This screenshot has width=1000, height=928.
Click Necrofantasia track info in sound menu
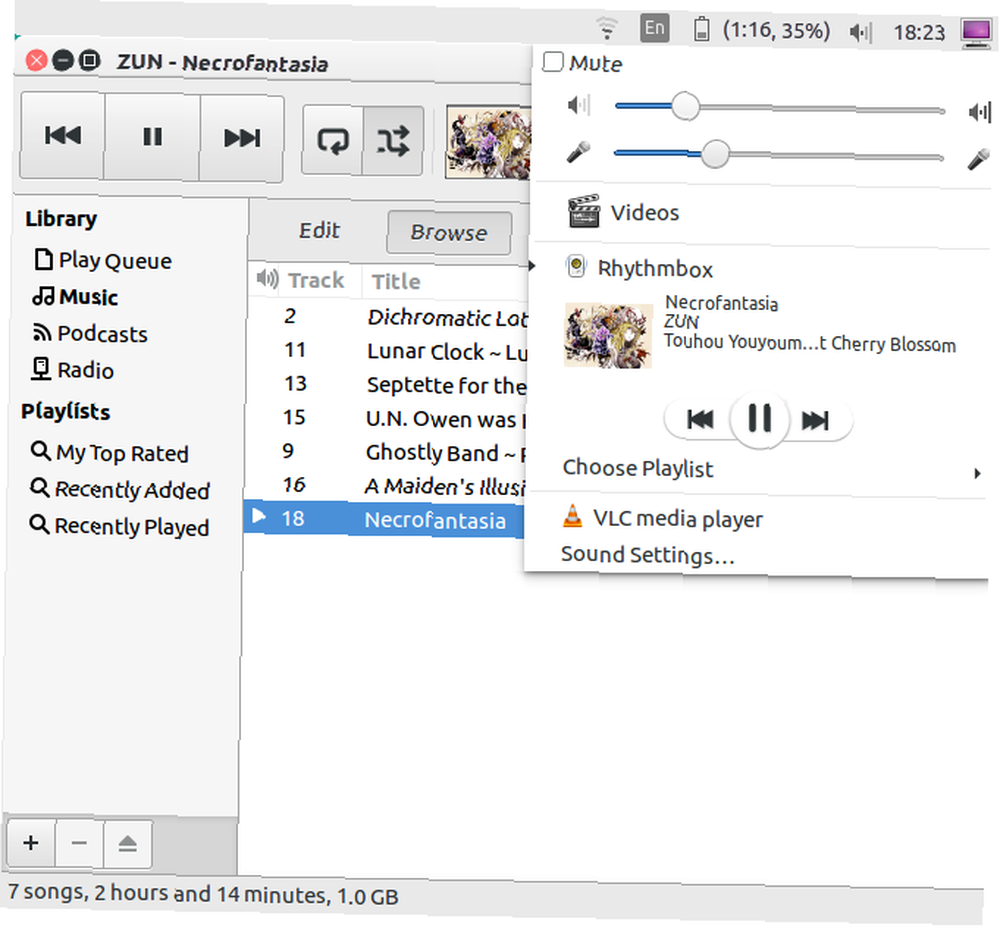coord(810,324)
